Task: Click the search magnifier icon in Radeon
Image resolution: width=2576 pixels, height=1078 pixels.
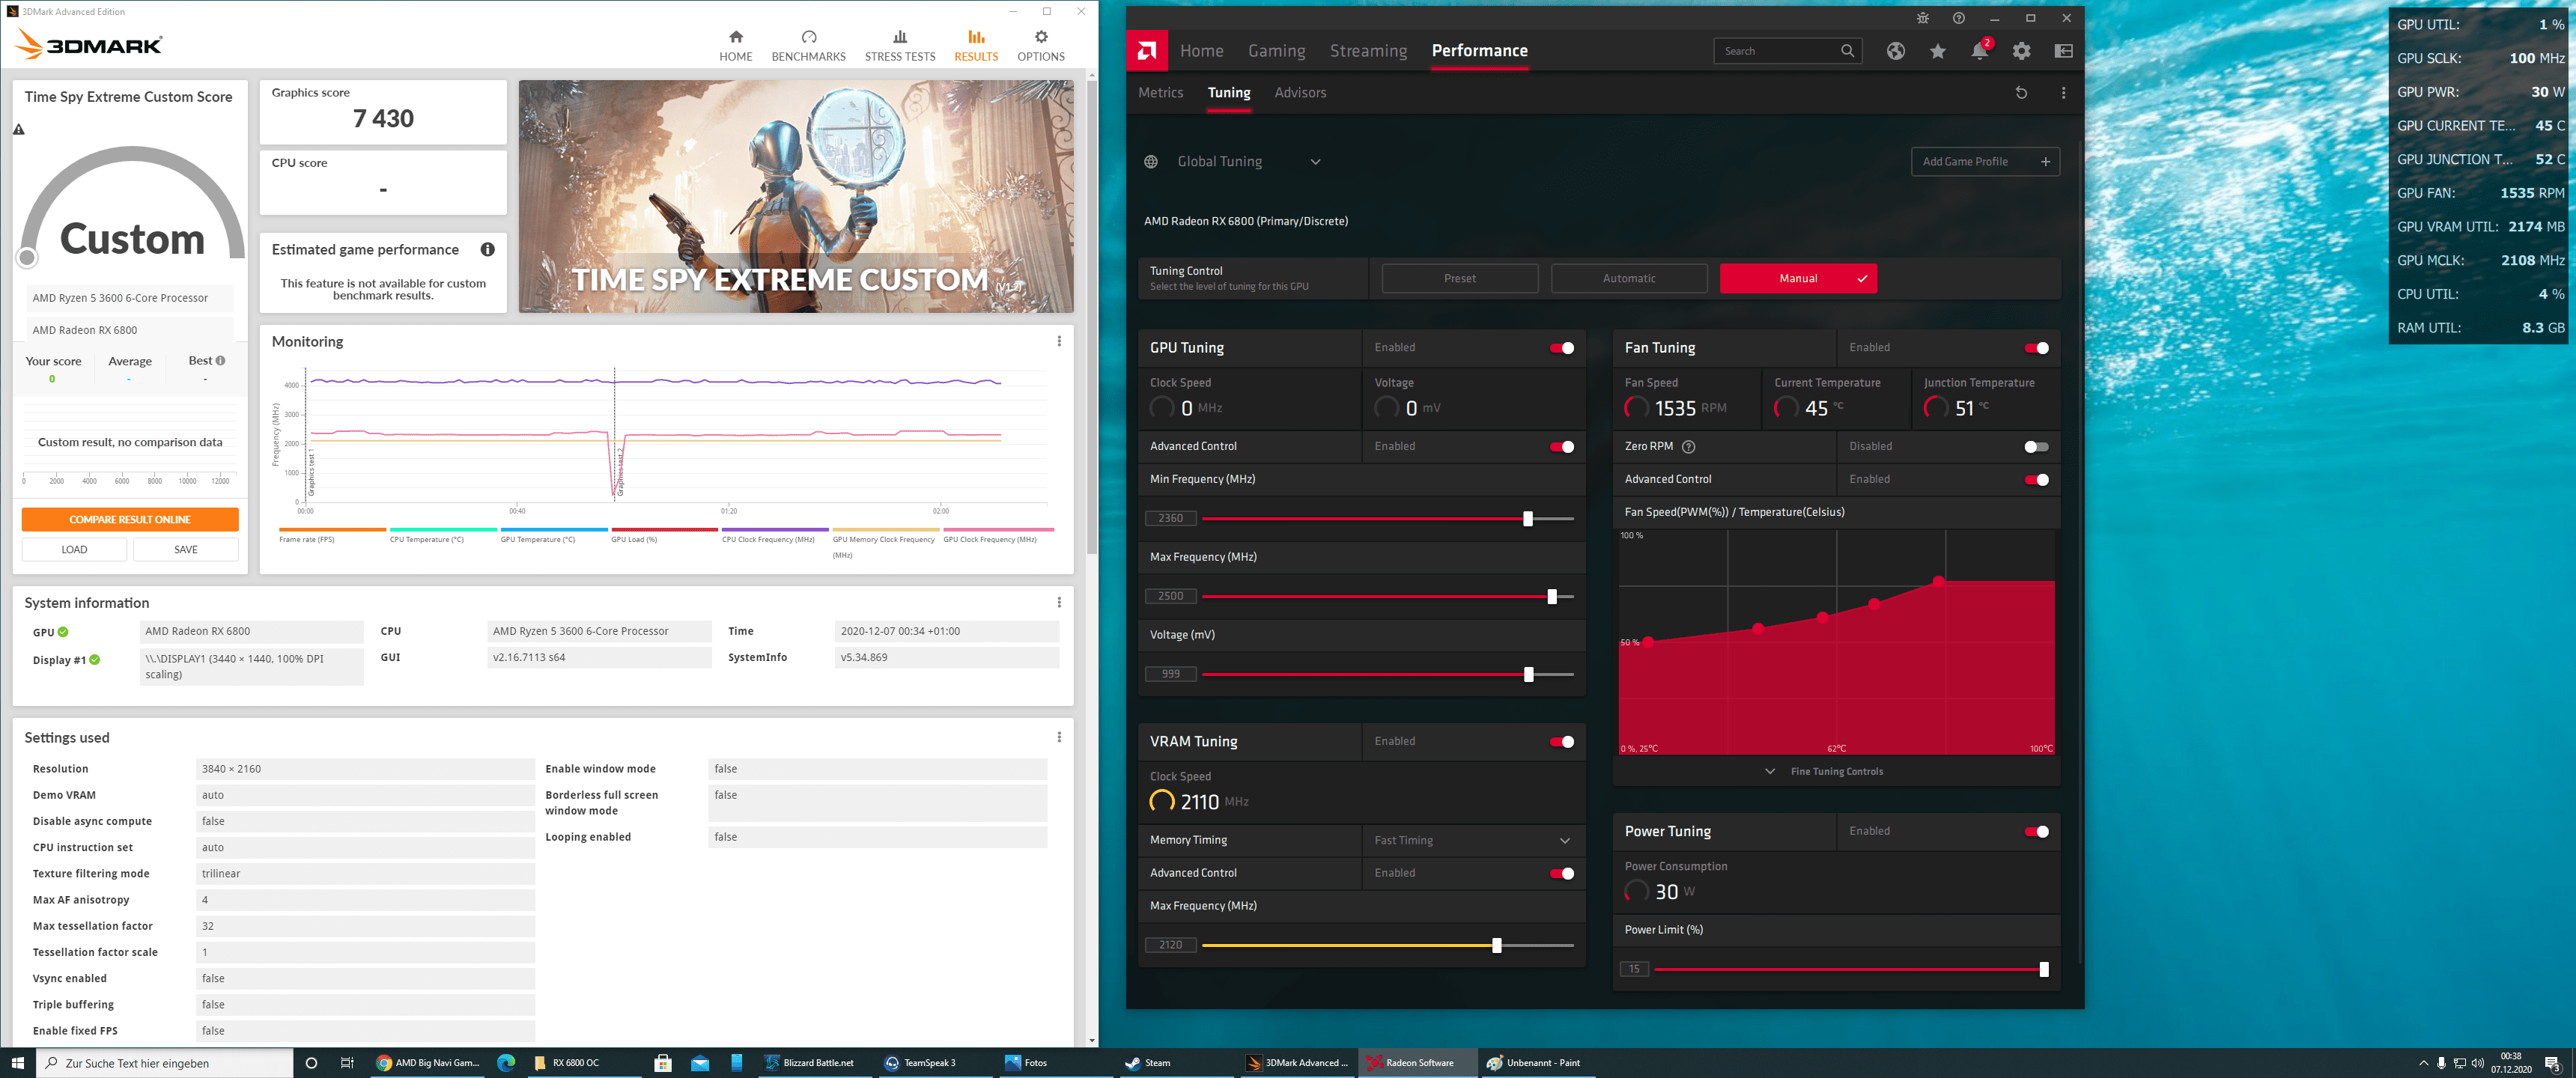Action: [1847, 51]
